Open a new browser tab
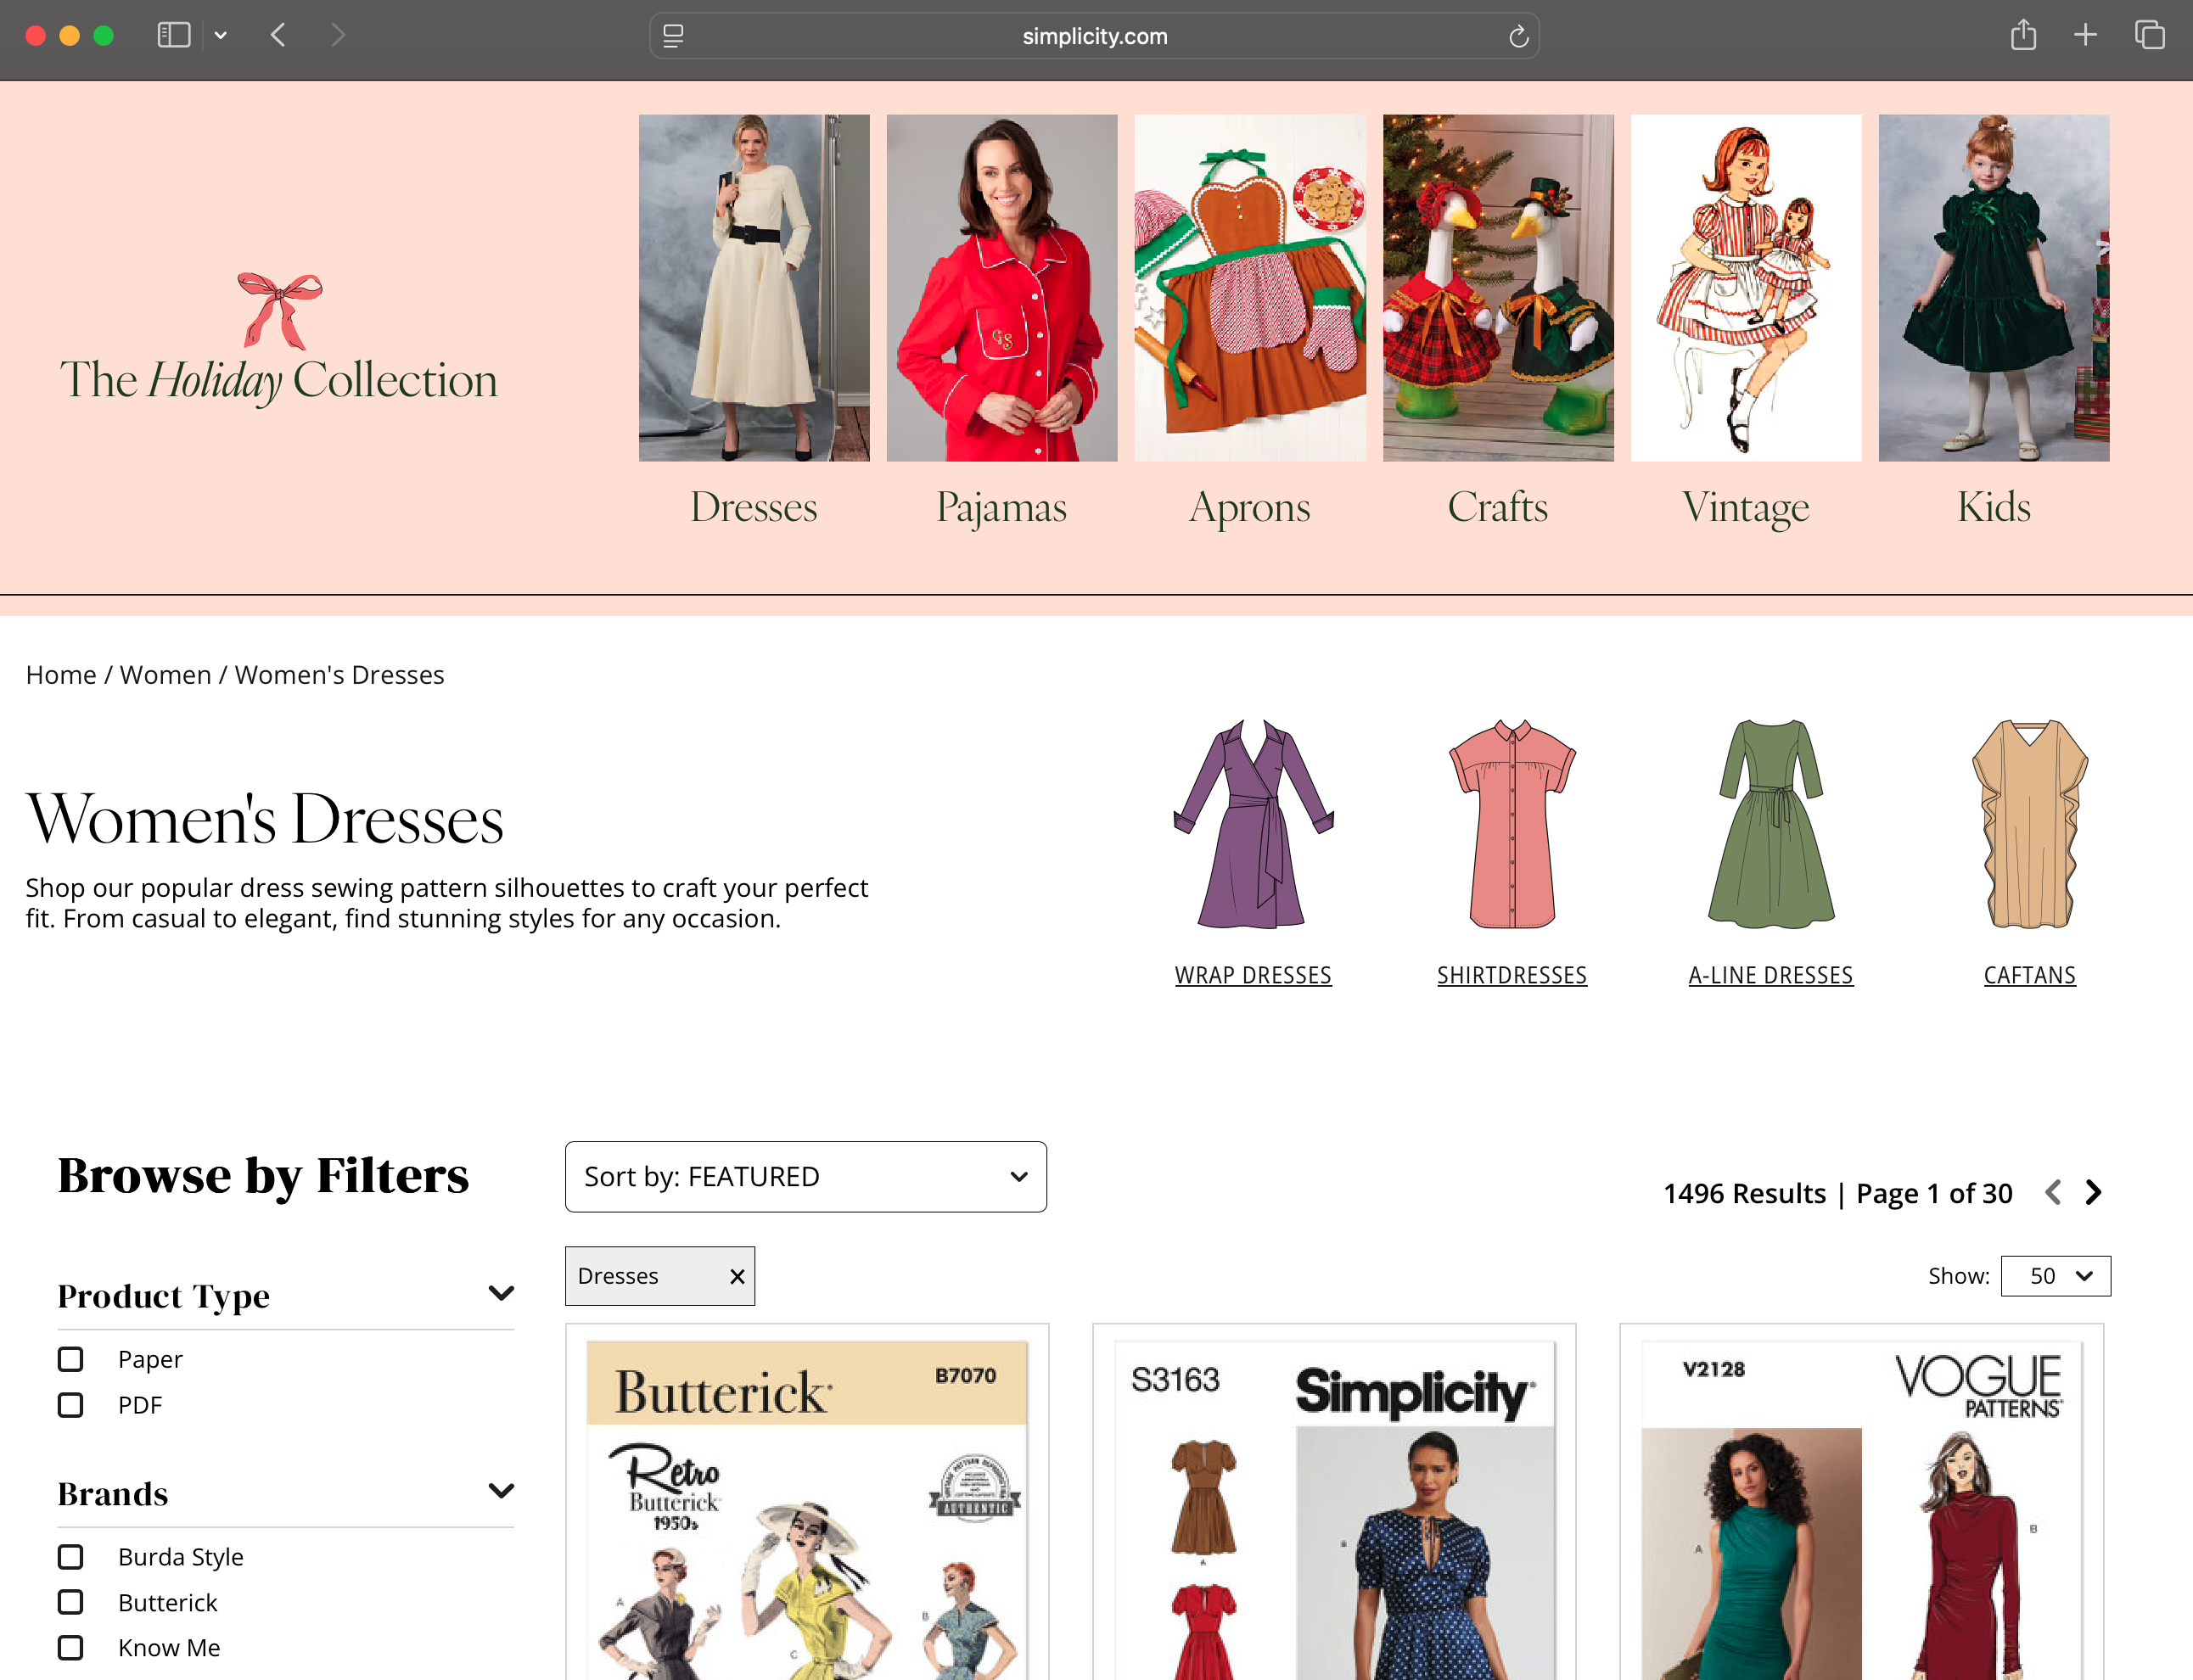2193x1680 pixels. 2086,34
